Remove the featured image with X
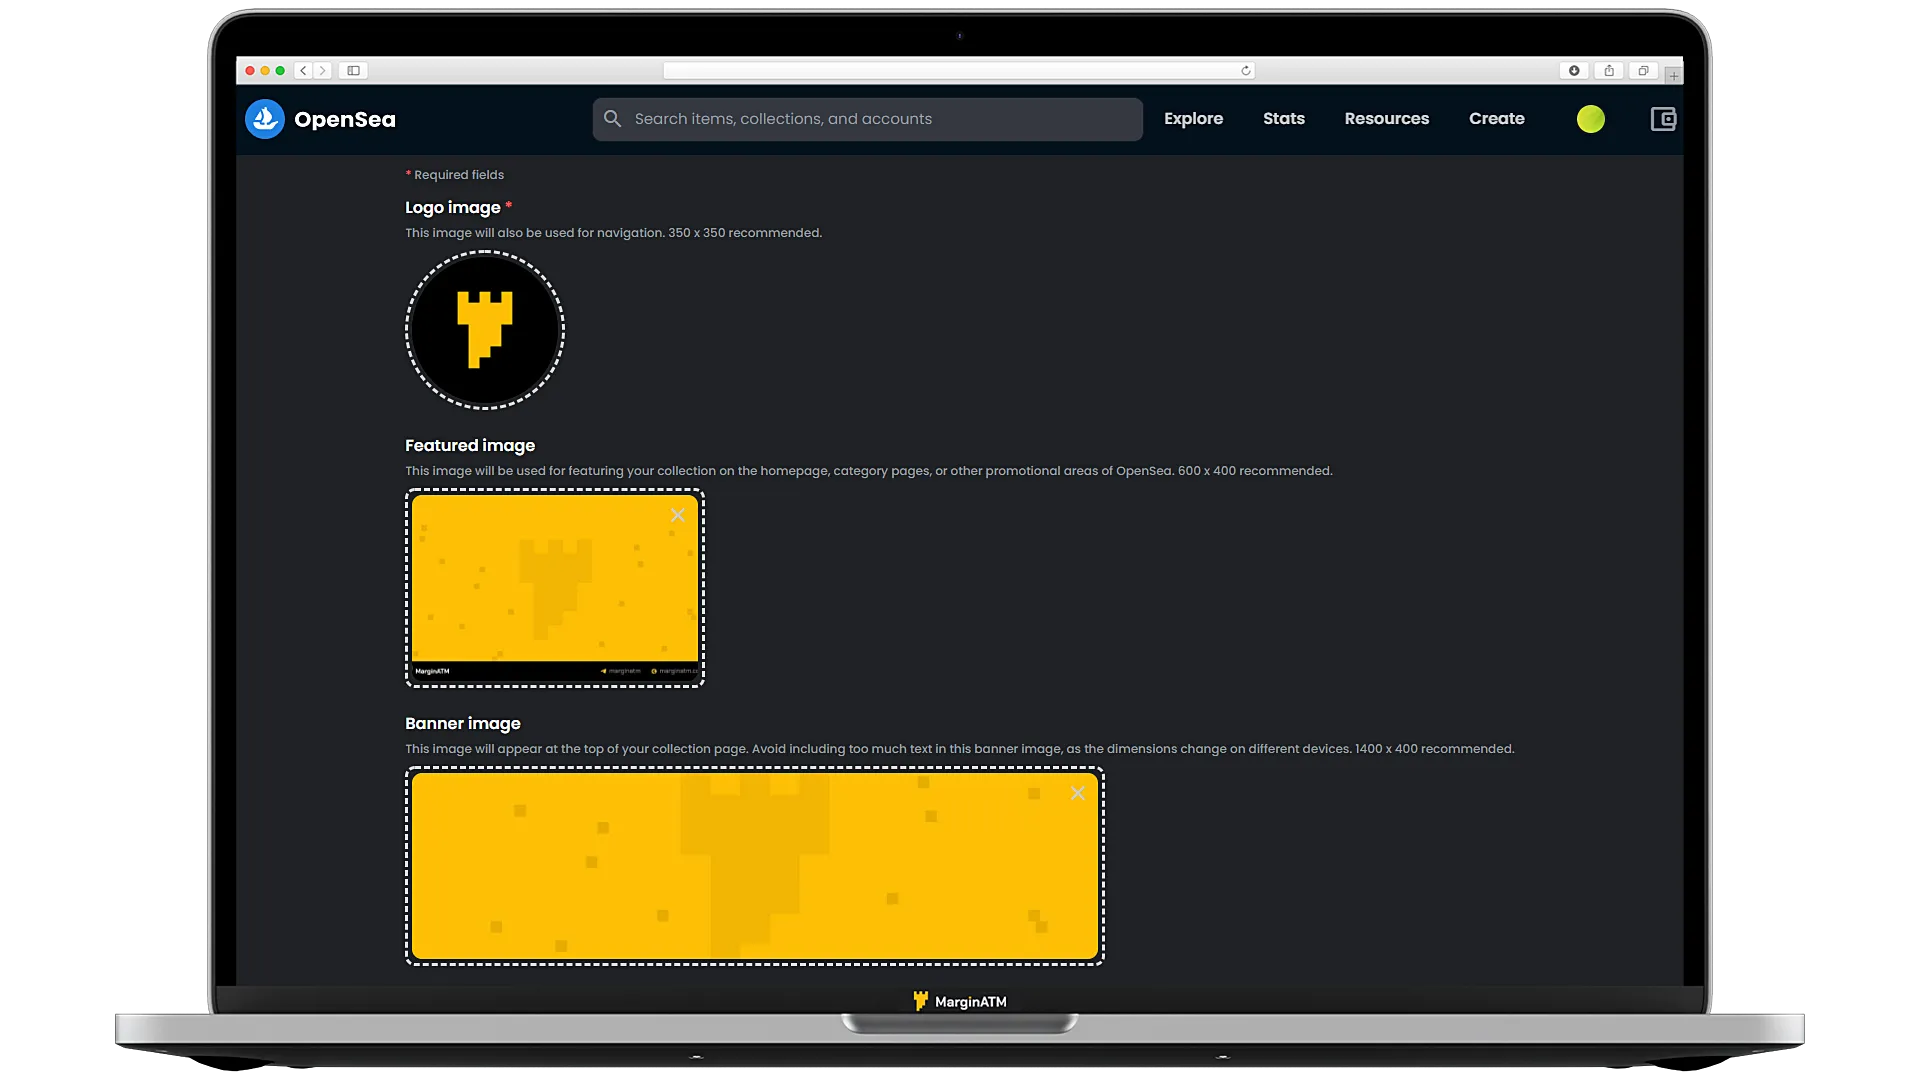1920x1080 pixels. click(x=678, y=515)
